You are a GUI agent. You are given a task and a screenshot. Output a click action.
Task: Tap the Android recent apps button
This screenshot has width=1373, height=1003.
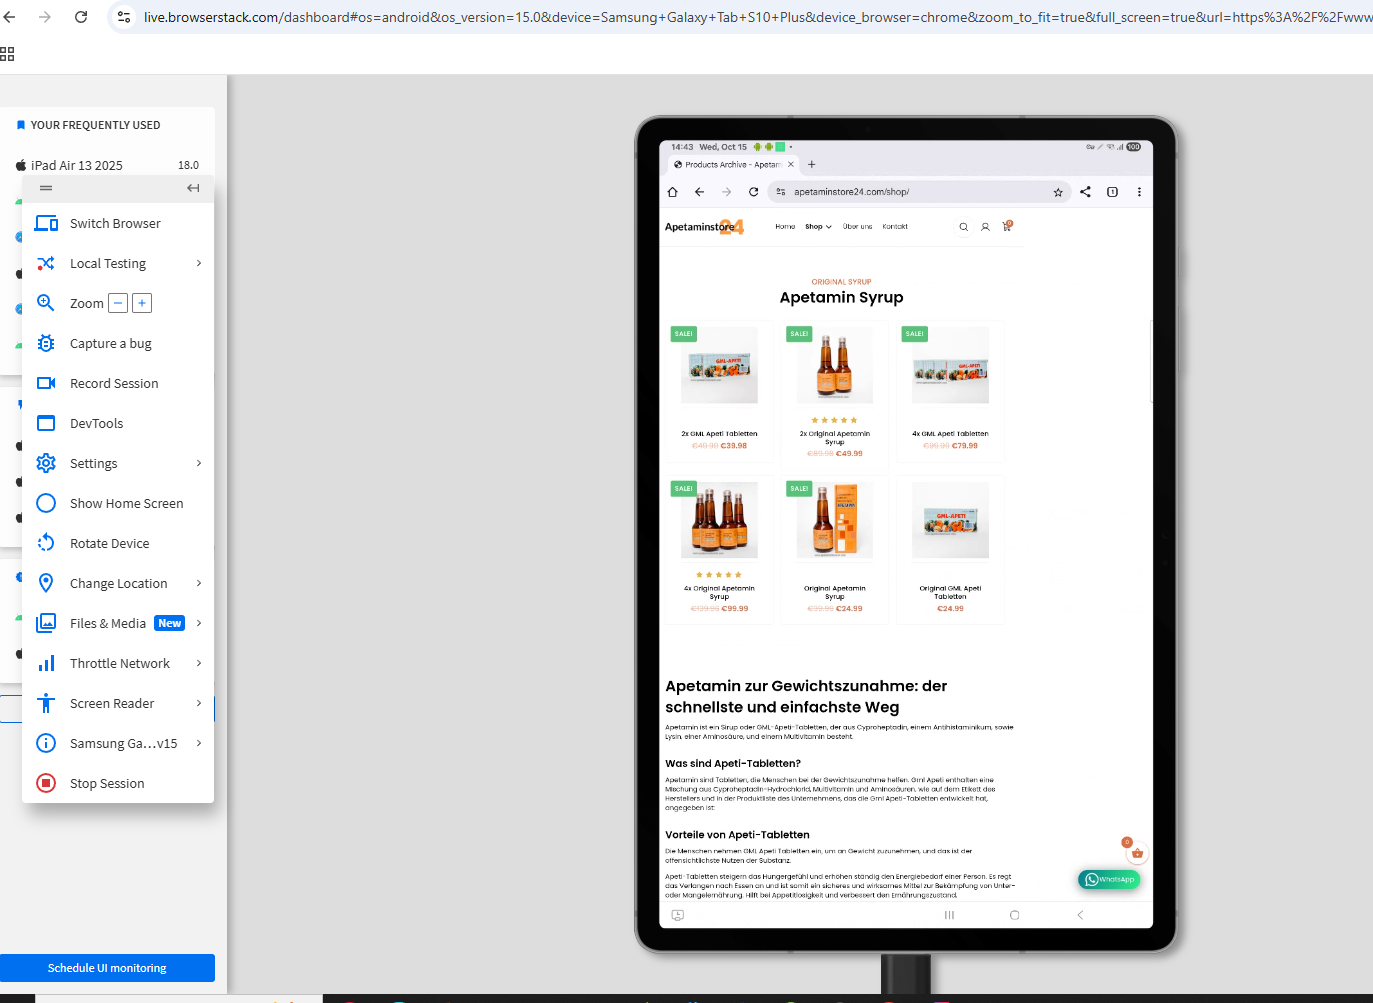(x=949, y=915)
